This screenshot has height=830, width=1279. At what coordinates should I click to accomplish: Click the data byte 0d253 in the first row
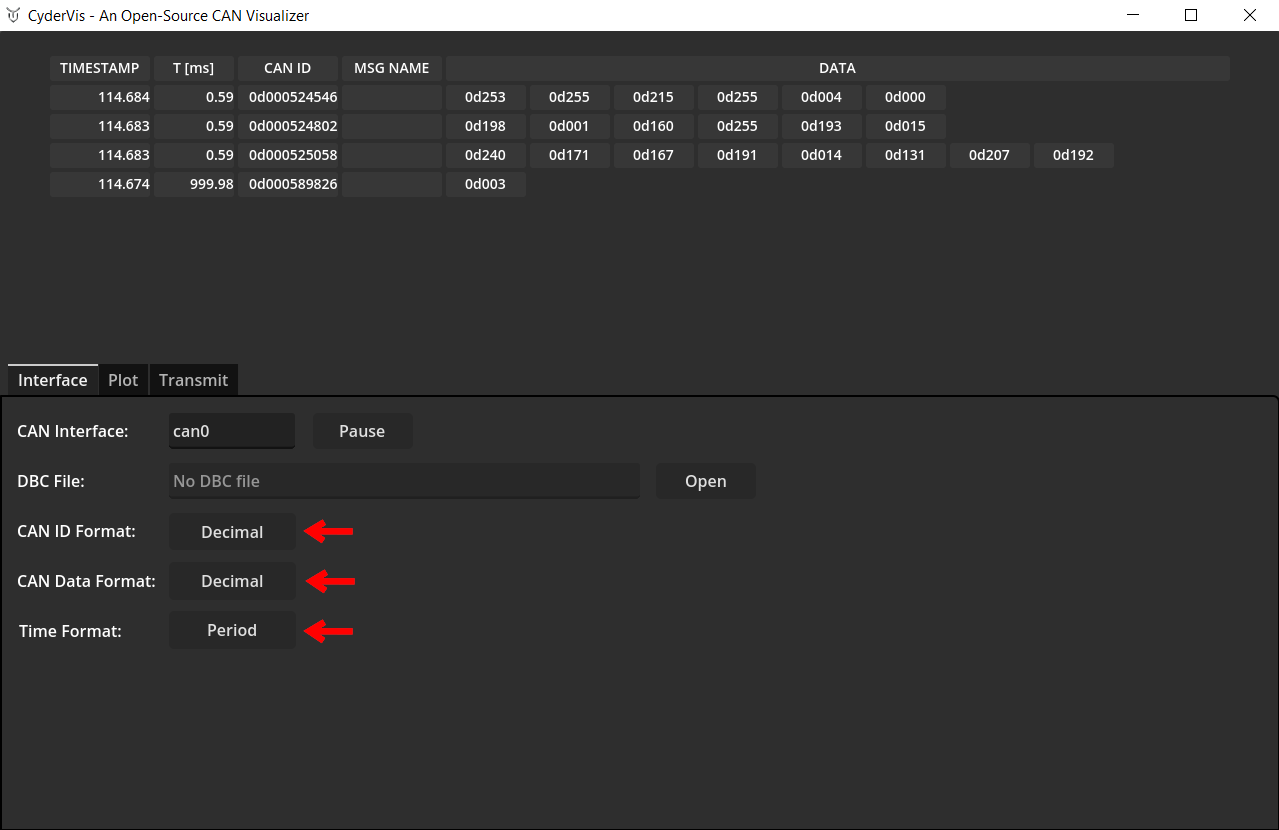click(x=485, y=97)
